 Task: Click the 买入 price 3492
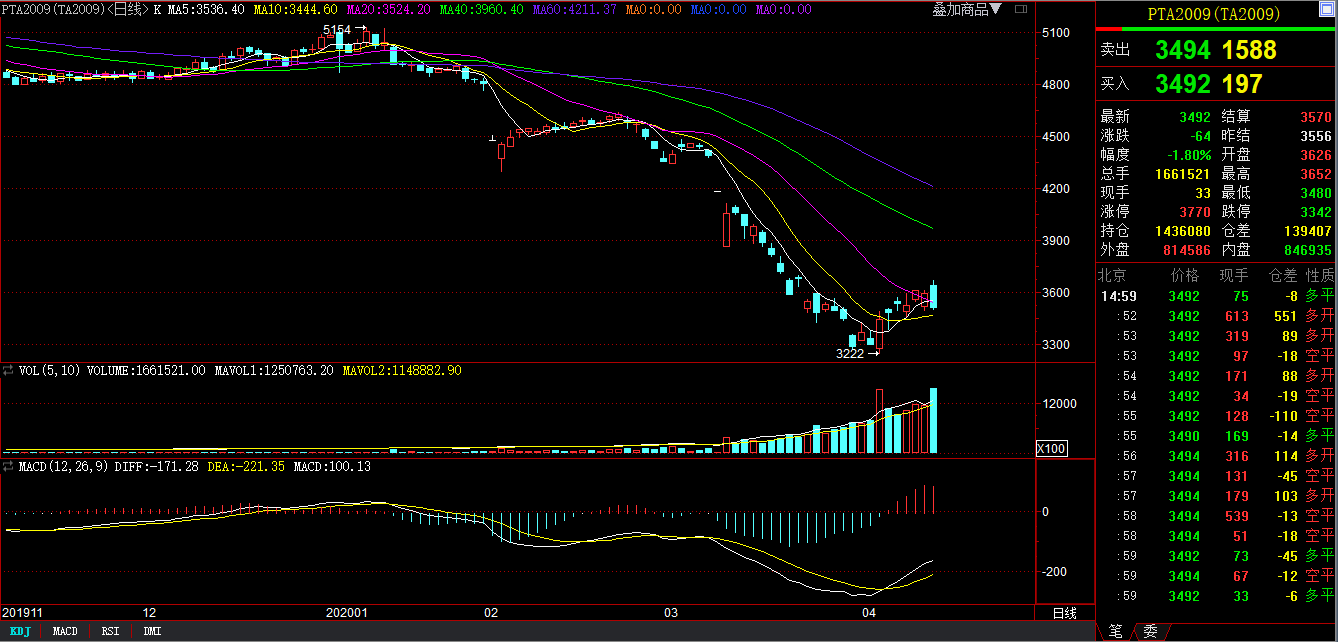(1182, 85)
